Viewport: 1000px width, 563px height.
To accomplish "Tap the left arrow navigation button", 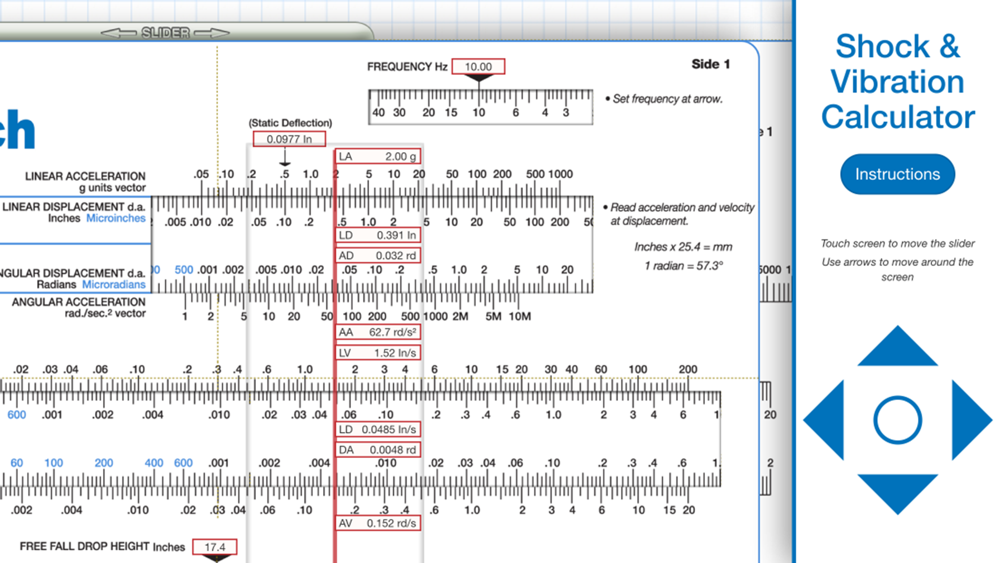I will coord(823,420).
